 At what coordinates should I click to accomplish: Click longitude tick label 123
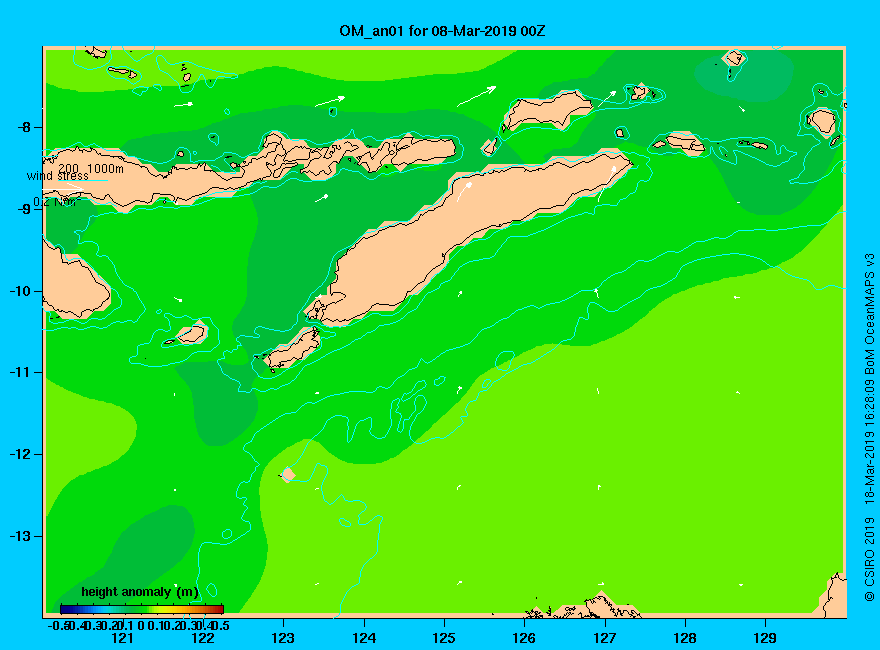click(283, 638)
